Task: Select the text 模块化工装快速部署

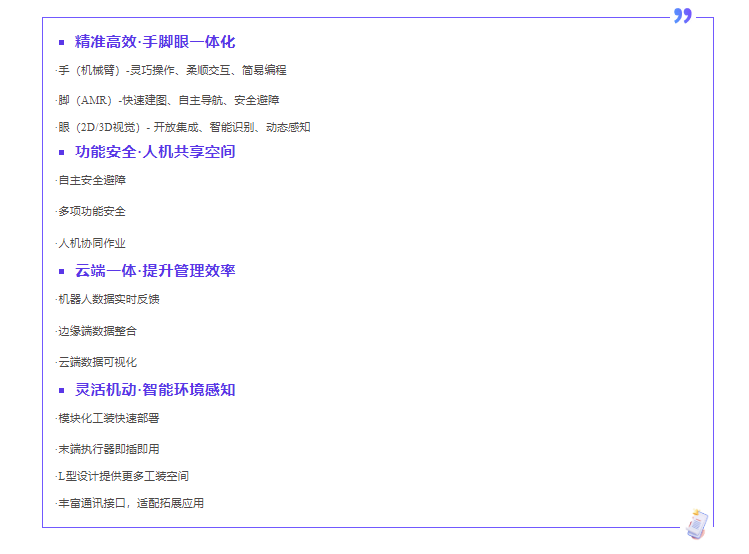Action: (108, 418)
